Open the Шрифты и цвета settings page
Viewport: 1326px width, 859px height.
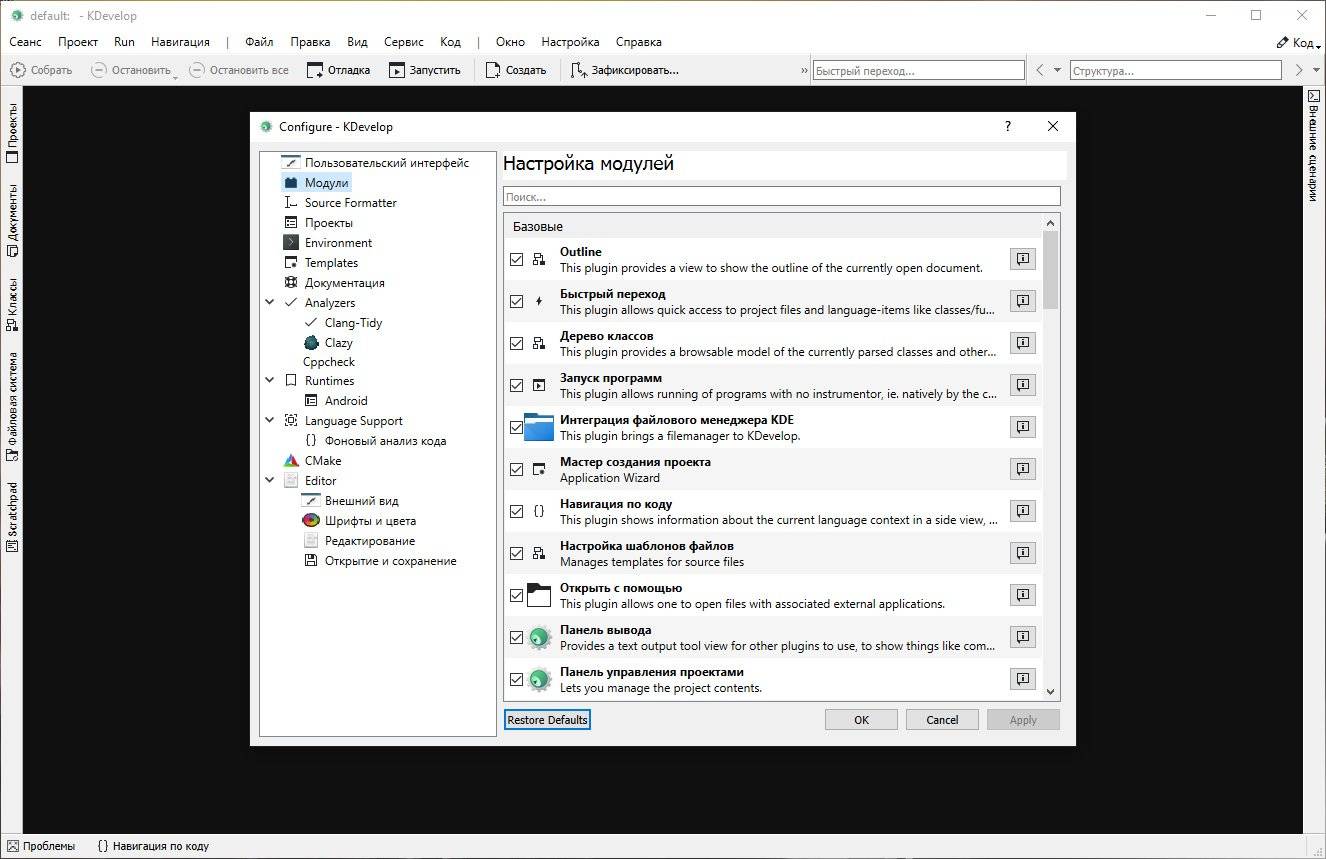coord(358,521)
